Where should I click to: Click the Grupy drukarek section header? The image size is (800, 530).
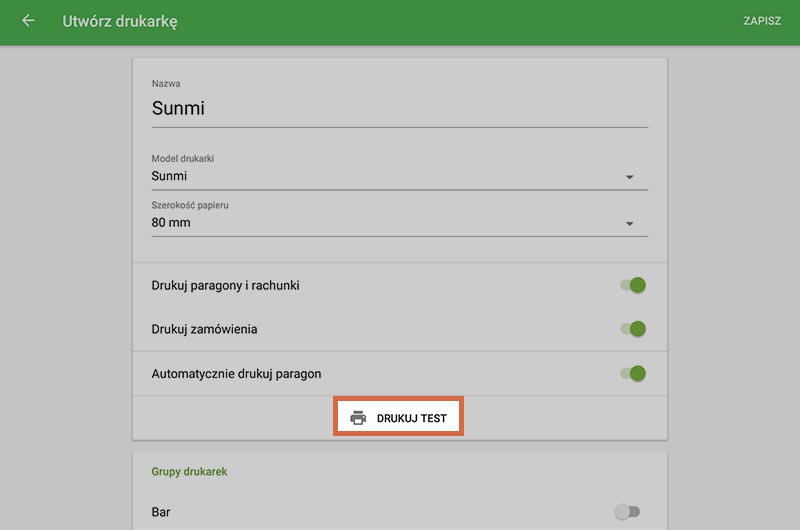point(189,471)
